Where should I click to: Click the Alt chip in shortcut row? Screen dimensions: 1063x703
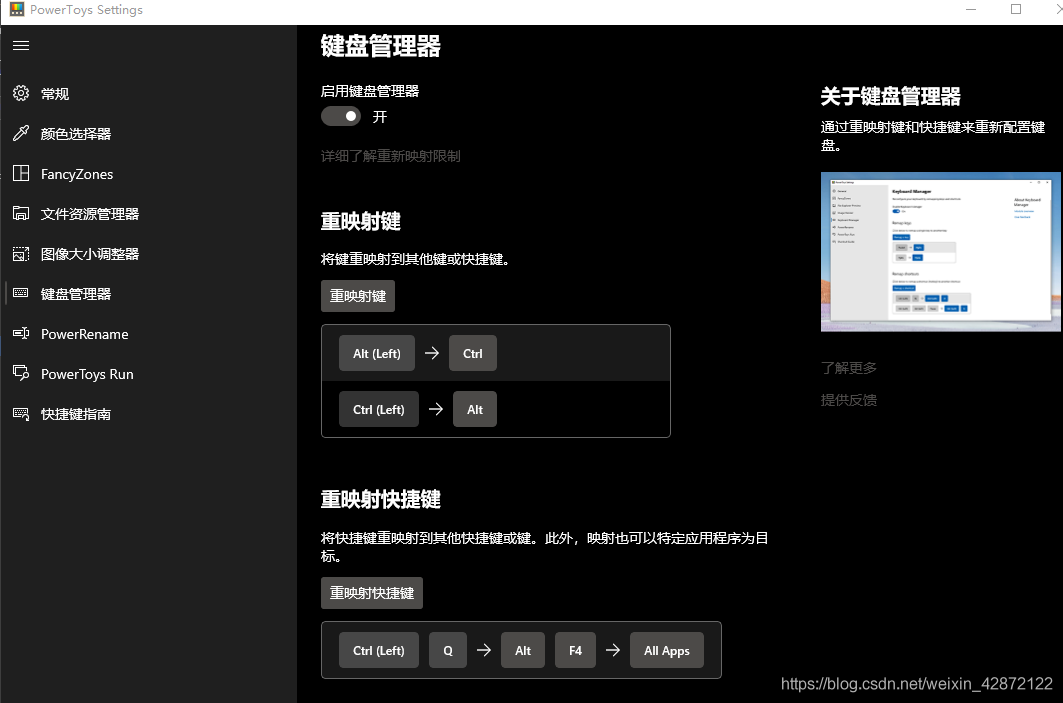(x=523, y=650)
